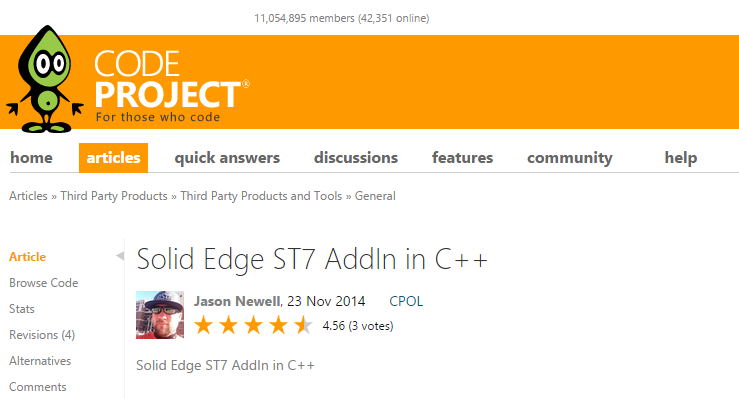Image resolution: width=739 pixels, height=399 pixels.
Task: Select the third rating star
Action: [x=254, y=326]
